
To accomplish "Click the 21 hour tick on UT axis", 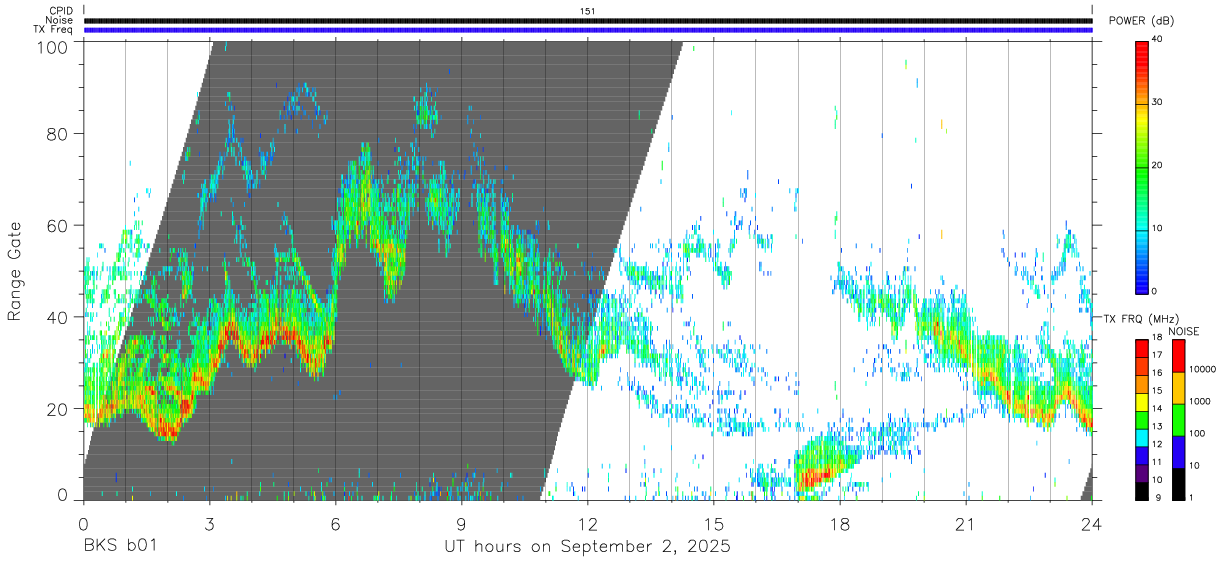I will (x=966, y=523).
